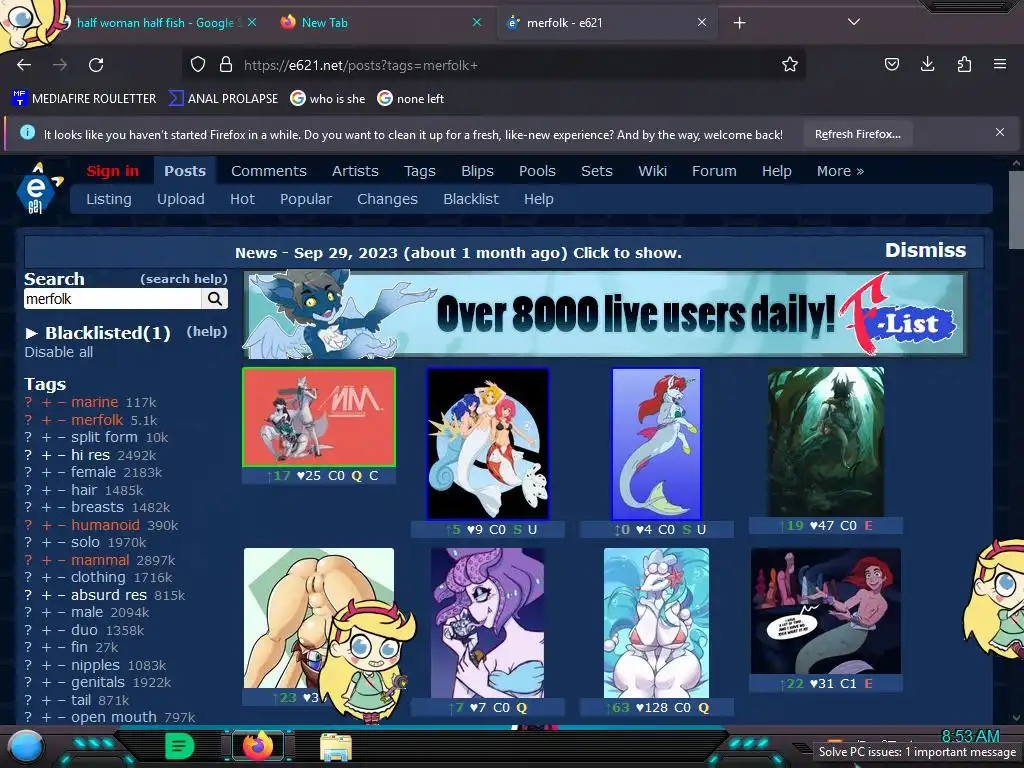Click 'Solve PC issues' notification message
This screenshot has height=768, width=1024.
coord(918,752)
